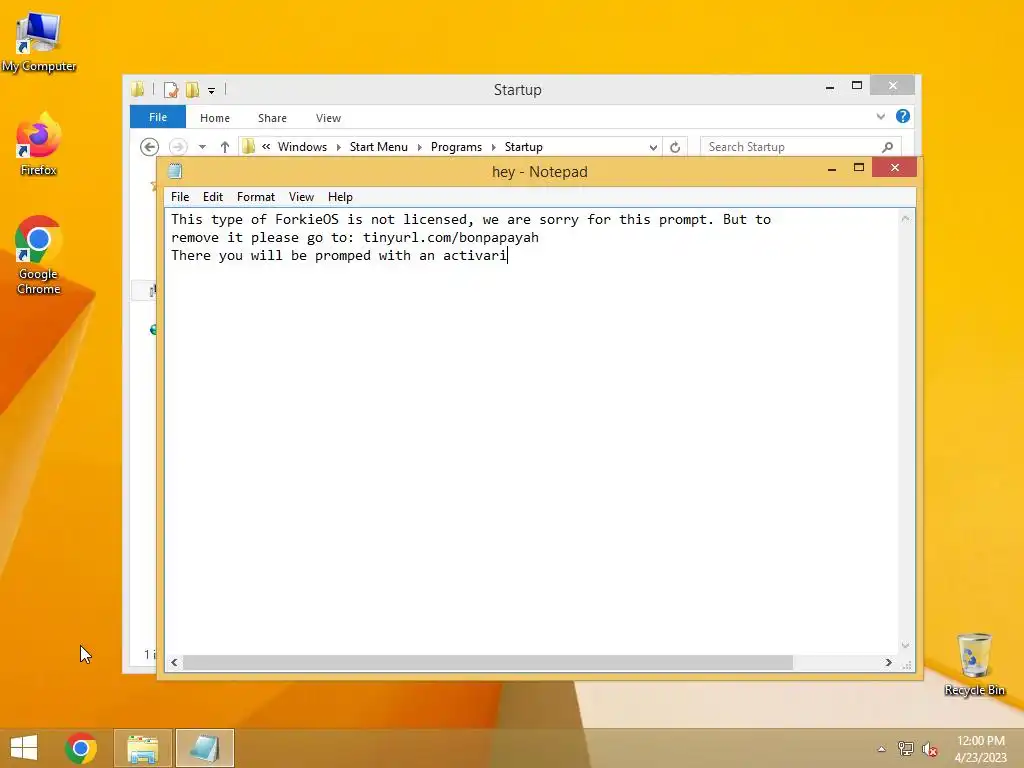Screen dimensions: 1024x768
Task: Launch Chrome from the taskbar
Action: (x=81, y=748)
